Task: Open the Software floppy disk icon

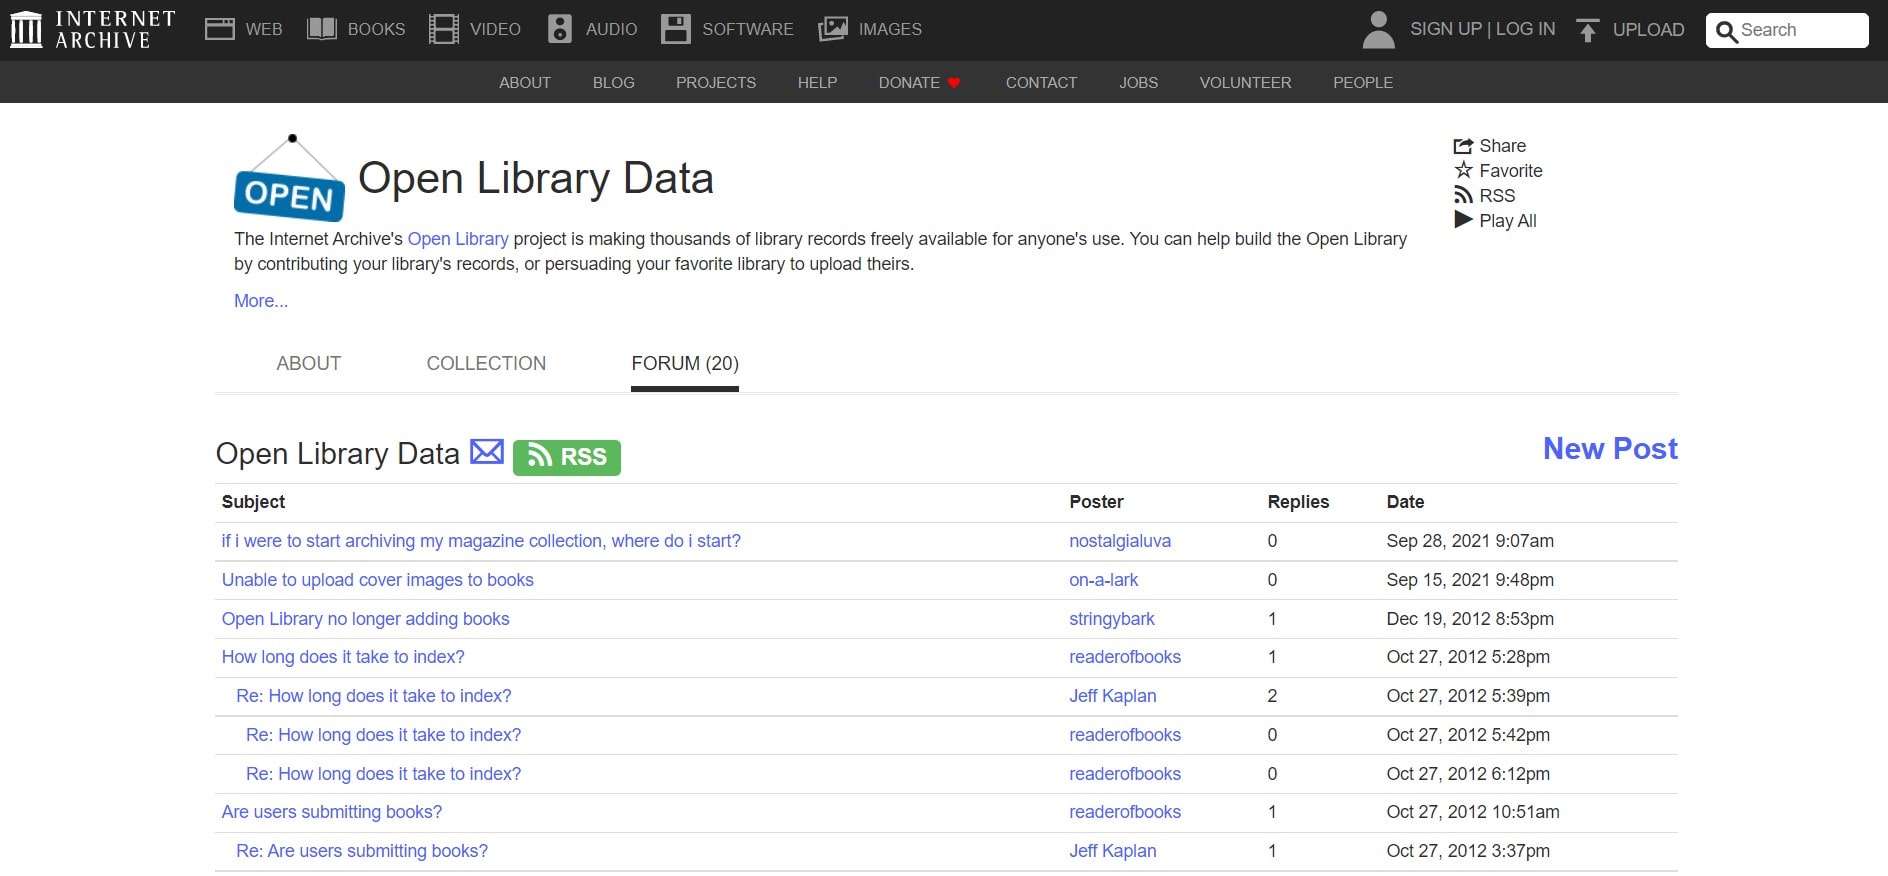Action: point(676,29)
